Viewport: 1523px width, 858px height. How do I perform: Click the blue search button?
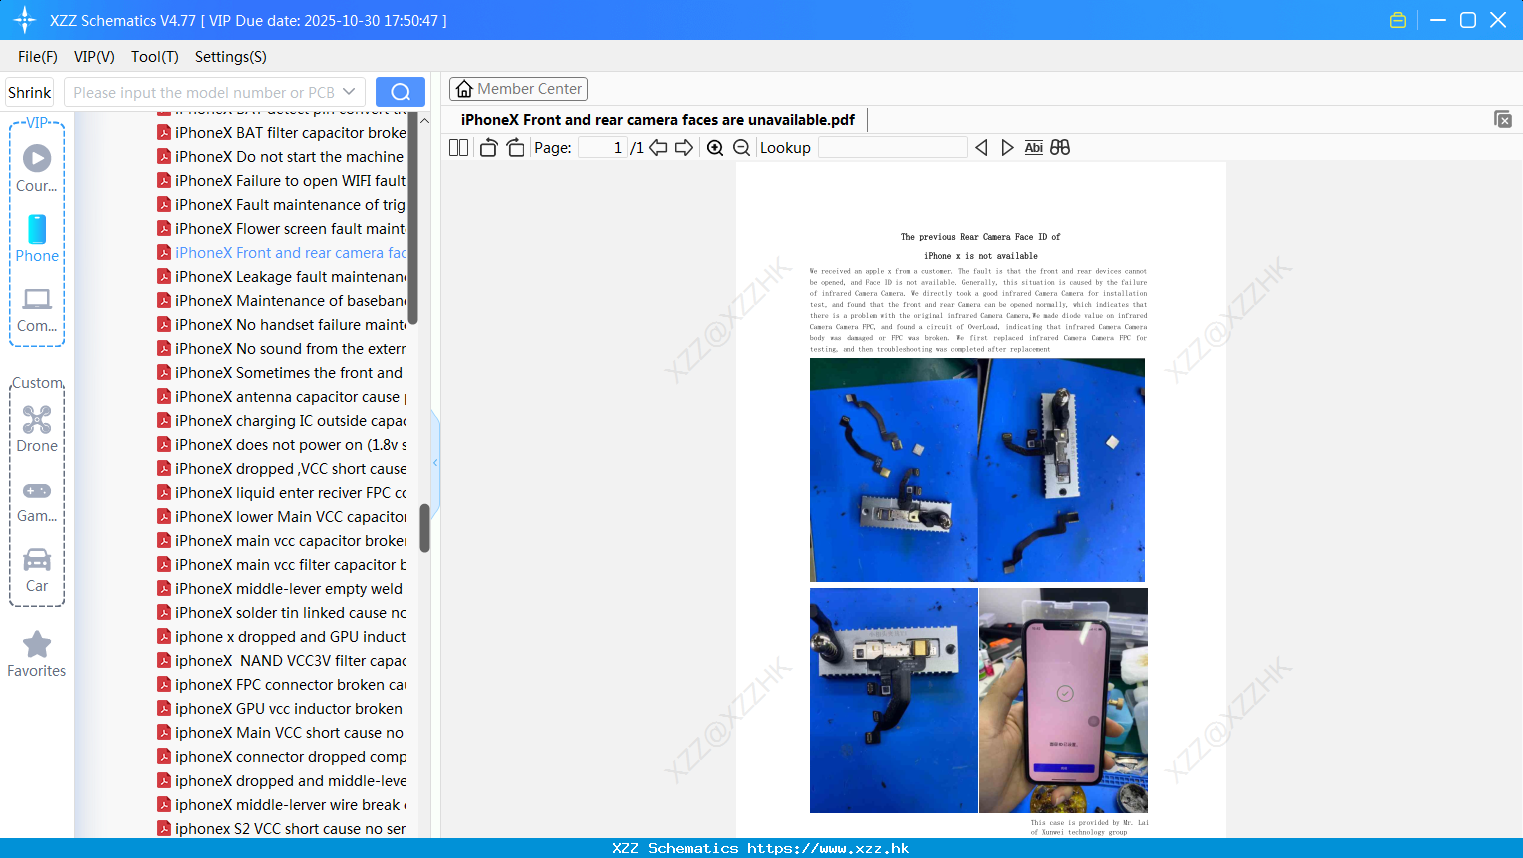coord(400,92)
